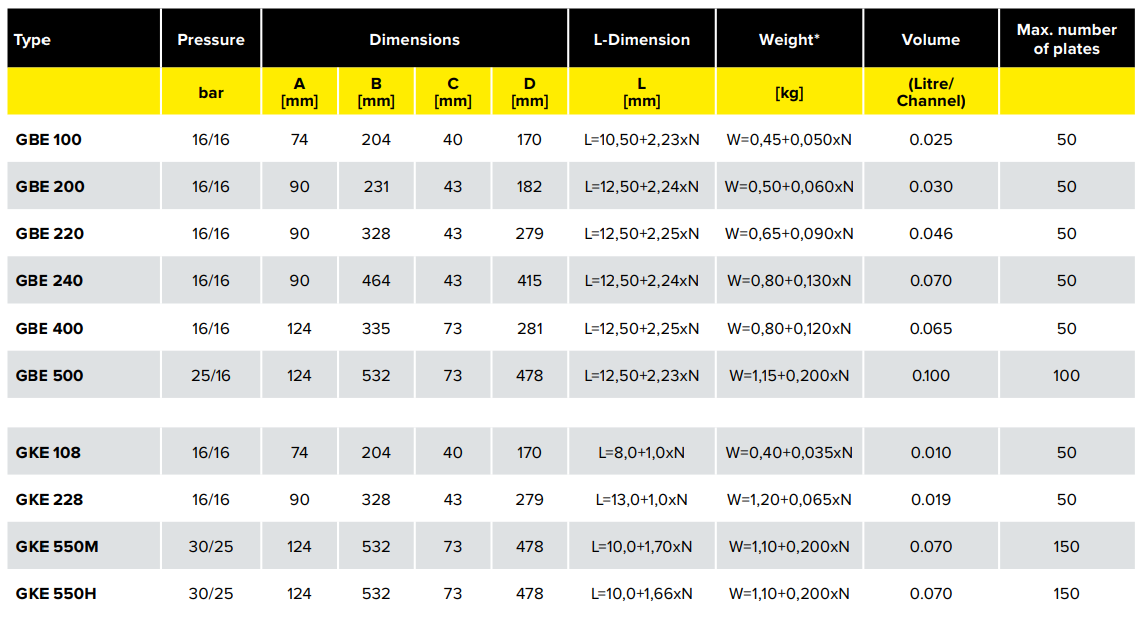The width and height of the screenshot is (1139, 625).
Task: Click the "0.100" volume value
Action: 931,376
